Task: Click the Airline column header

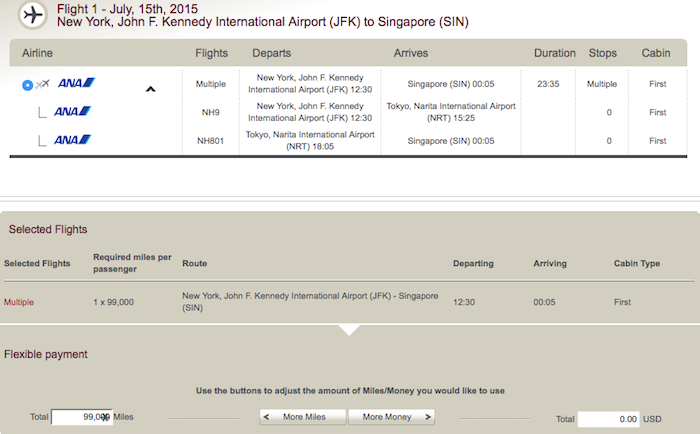Action: (x=38, y=53)
